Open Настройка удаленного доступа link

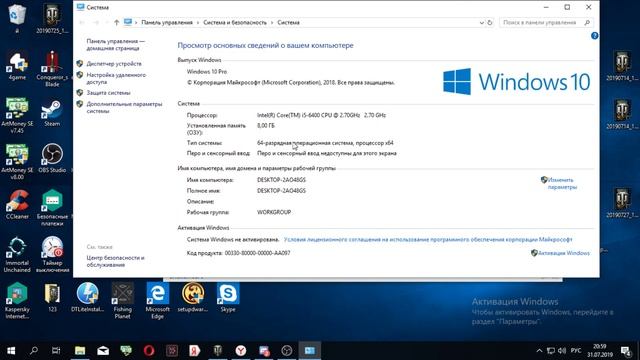(116, 78)
